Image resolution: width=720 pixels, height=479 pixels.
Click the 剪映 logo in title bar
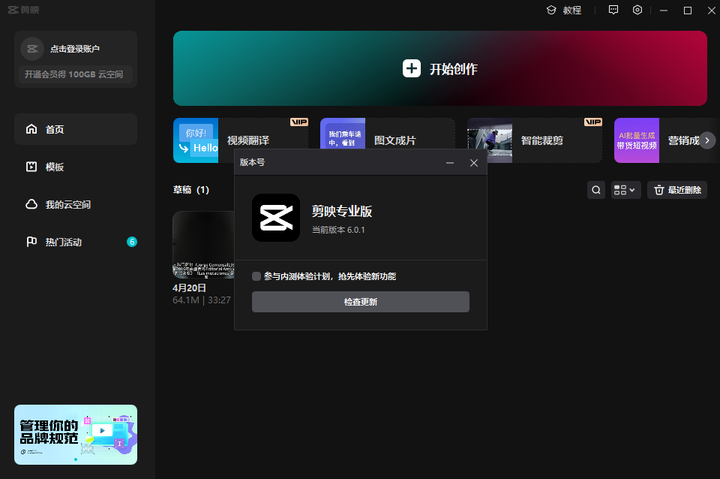coord(24,10)
